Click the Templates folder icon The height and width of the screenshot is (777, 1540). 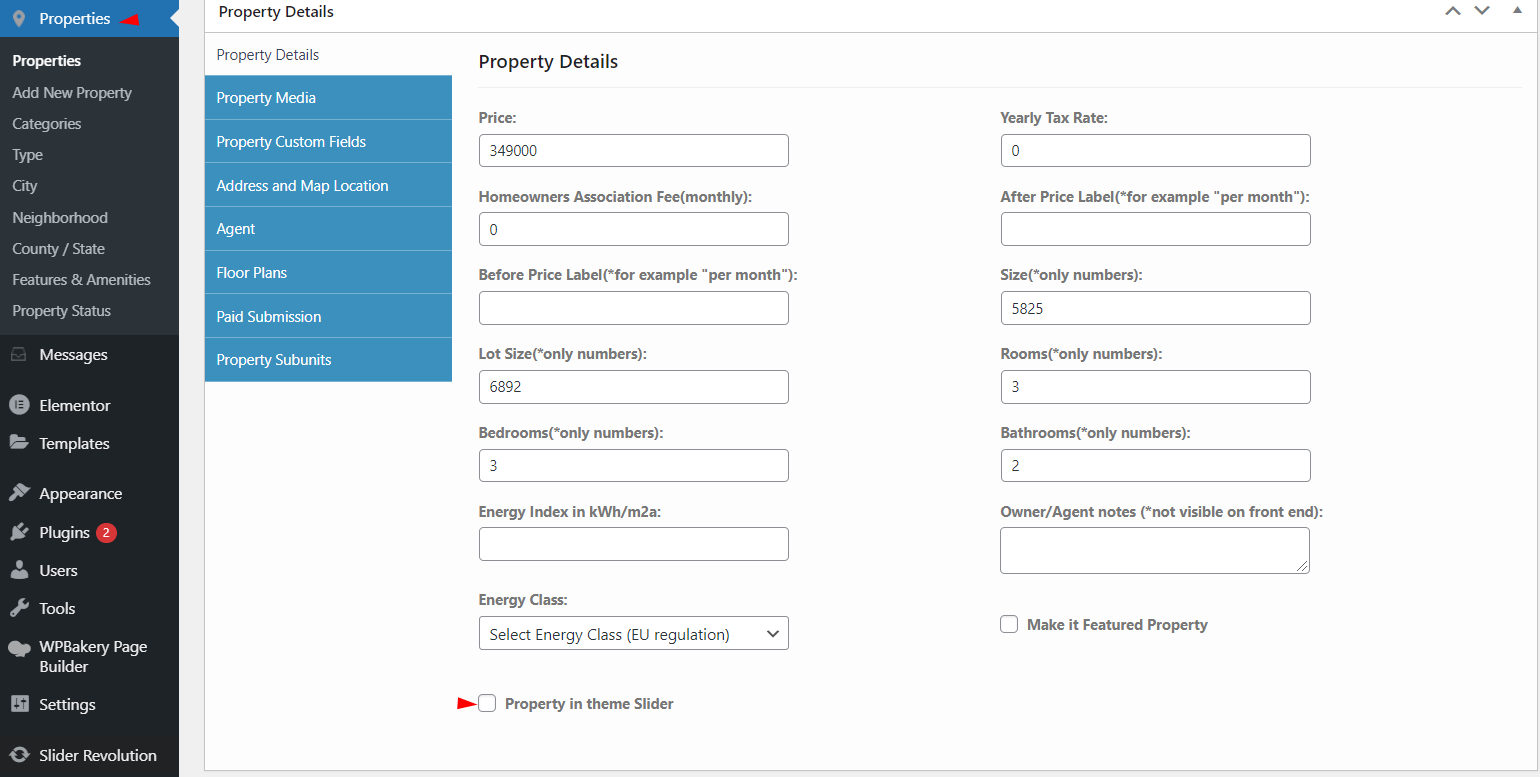(x=19, y=443)
